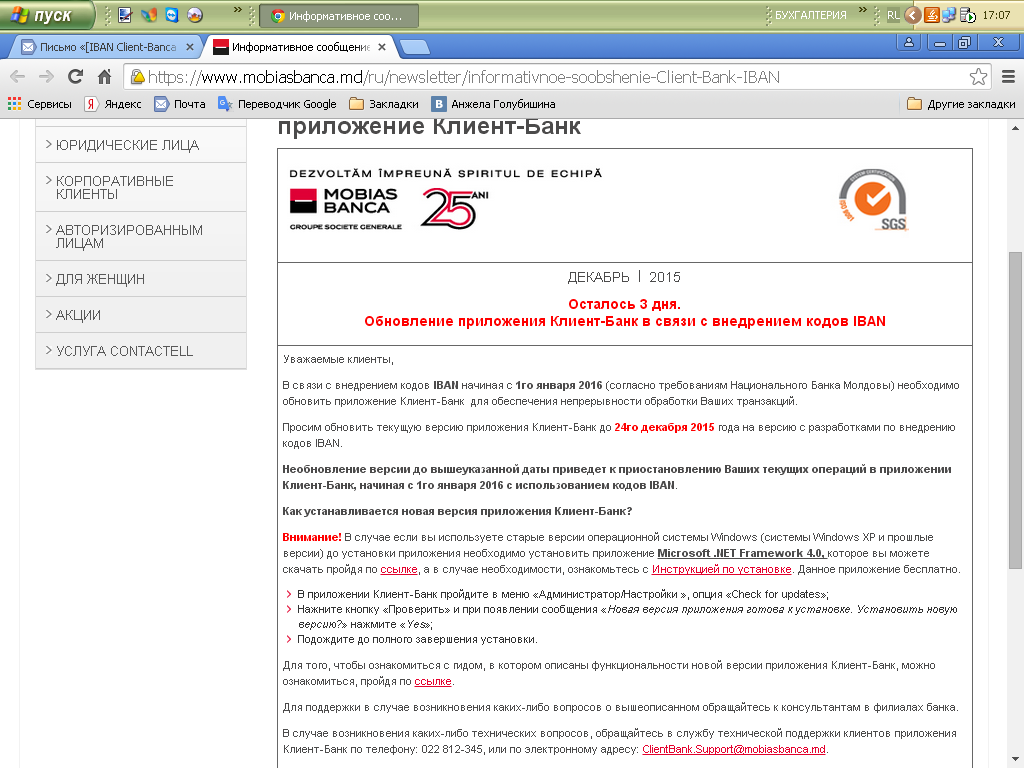The height and width of the screenshot is (768, 1024).
Task: Open the Инструкцией по установке link
Action: pyautogui.click(x=722, y=569)
